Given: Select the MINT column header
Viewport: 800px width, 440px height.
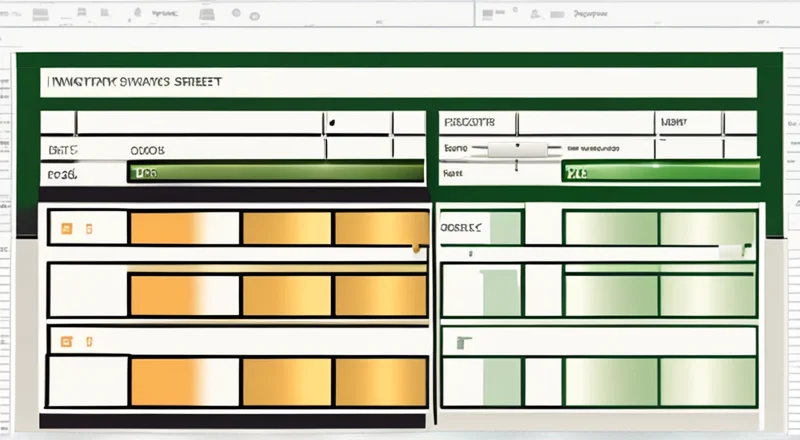Looking at the screenshot, I should tap(672, 123).
